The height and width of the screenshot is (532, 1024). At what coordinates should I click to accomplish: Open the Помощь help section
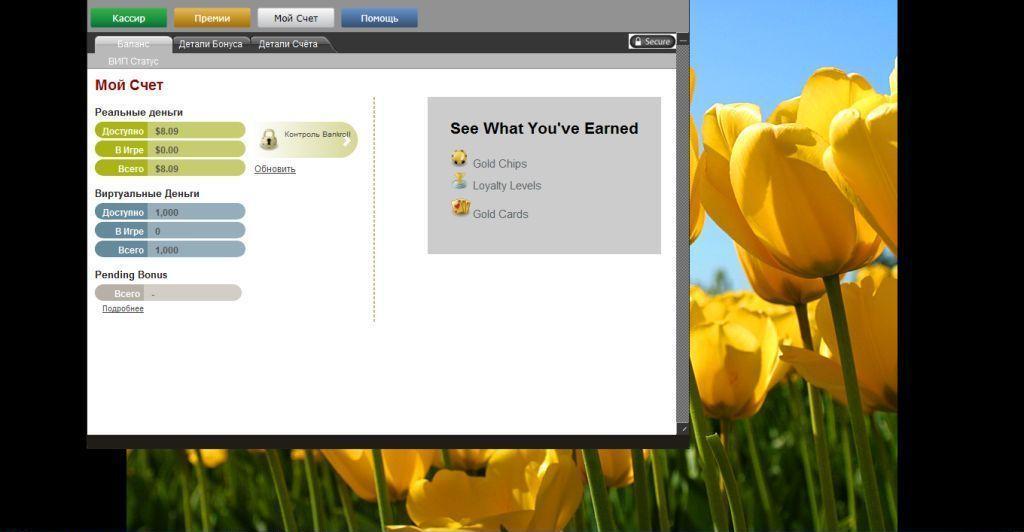click(379, 18)
